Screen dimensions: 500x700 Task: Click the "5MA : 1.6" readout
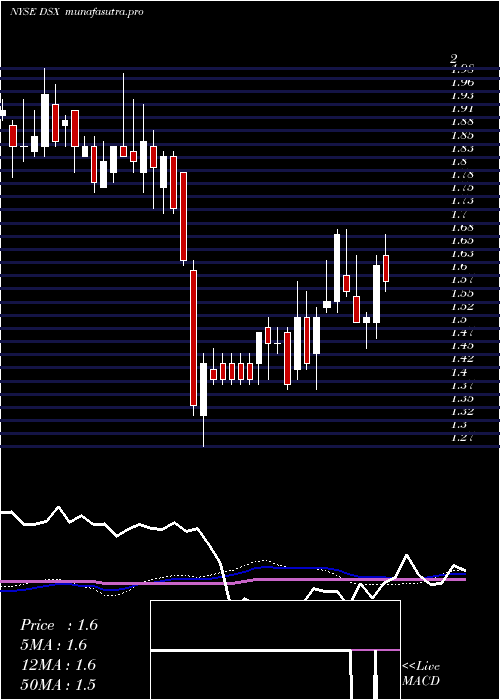[53, 645]
